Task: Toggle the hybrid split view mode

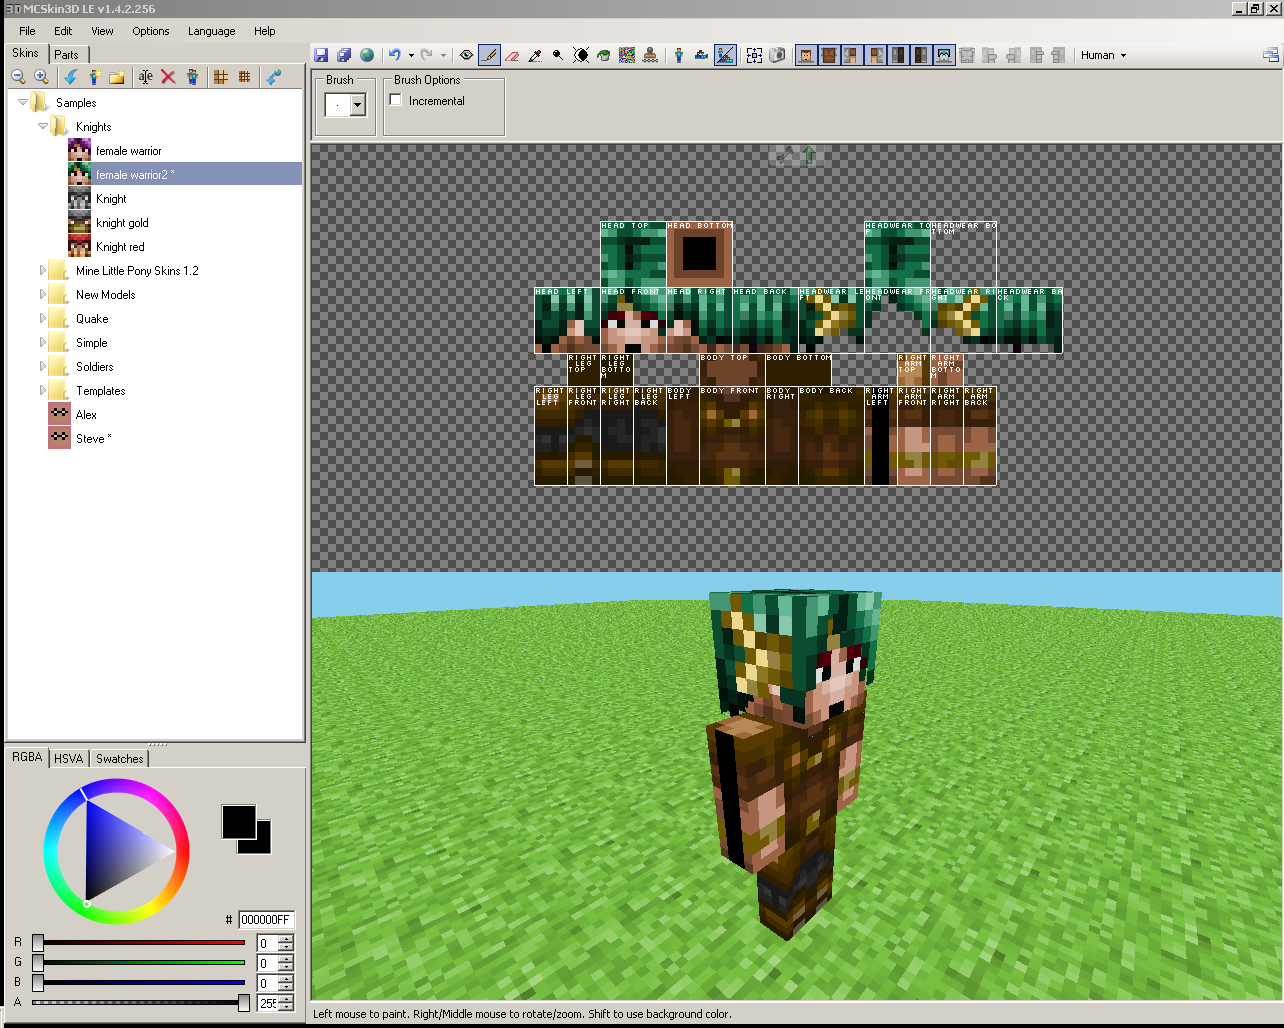Action: 726,56
